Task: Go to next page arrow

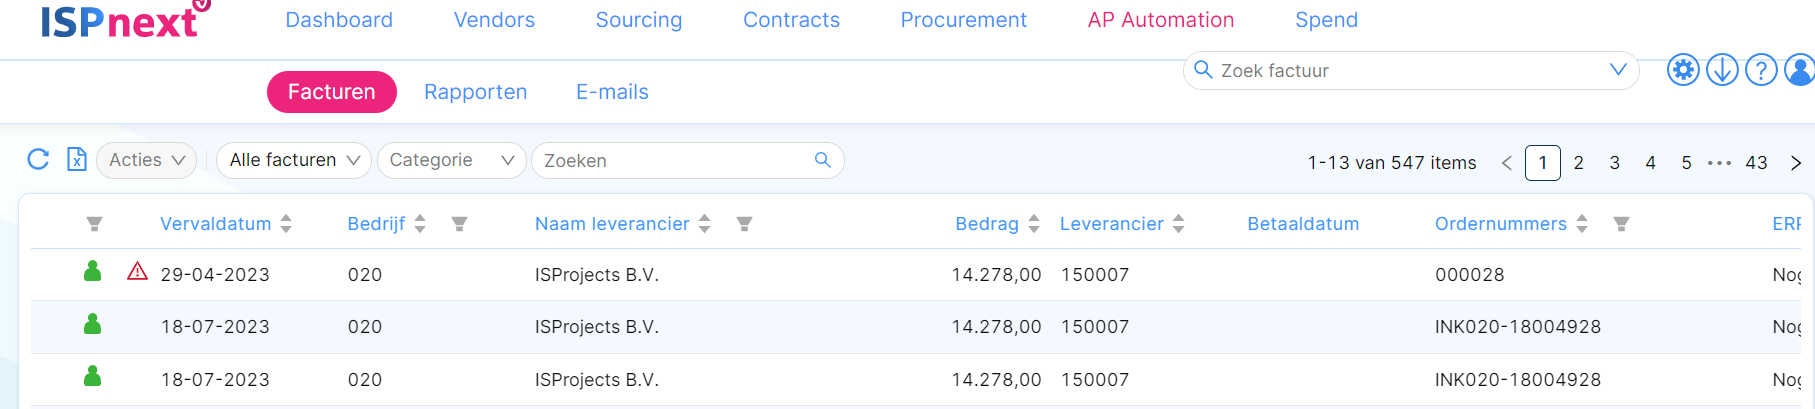Action: click(x=1795, y=163)
